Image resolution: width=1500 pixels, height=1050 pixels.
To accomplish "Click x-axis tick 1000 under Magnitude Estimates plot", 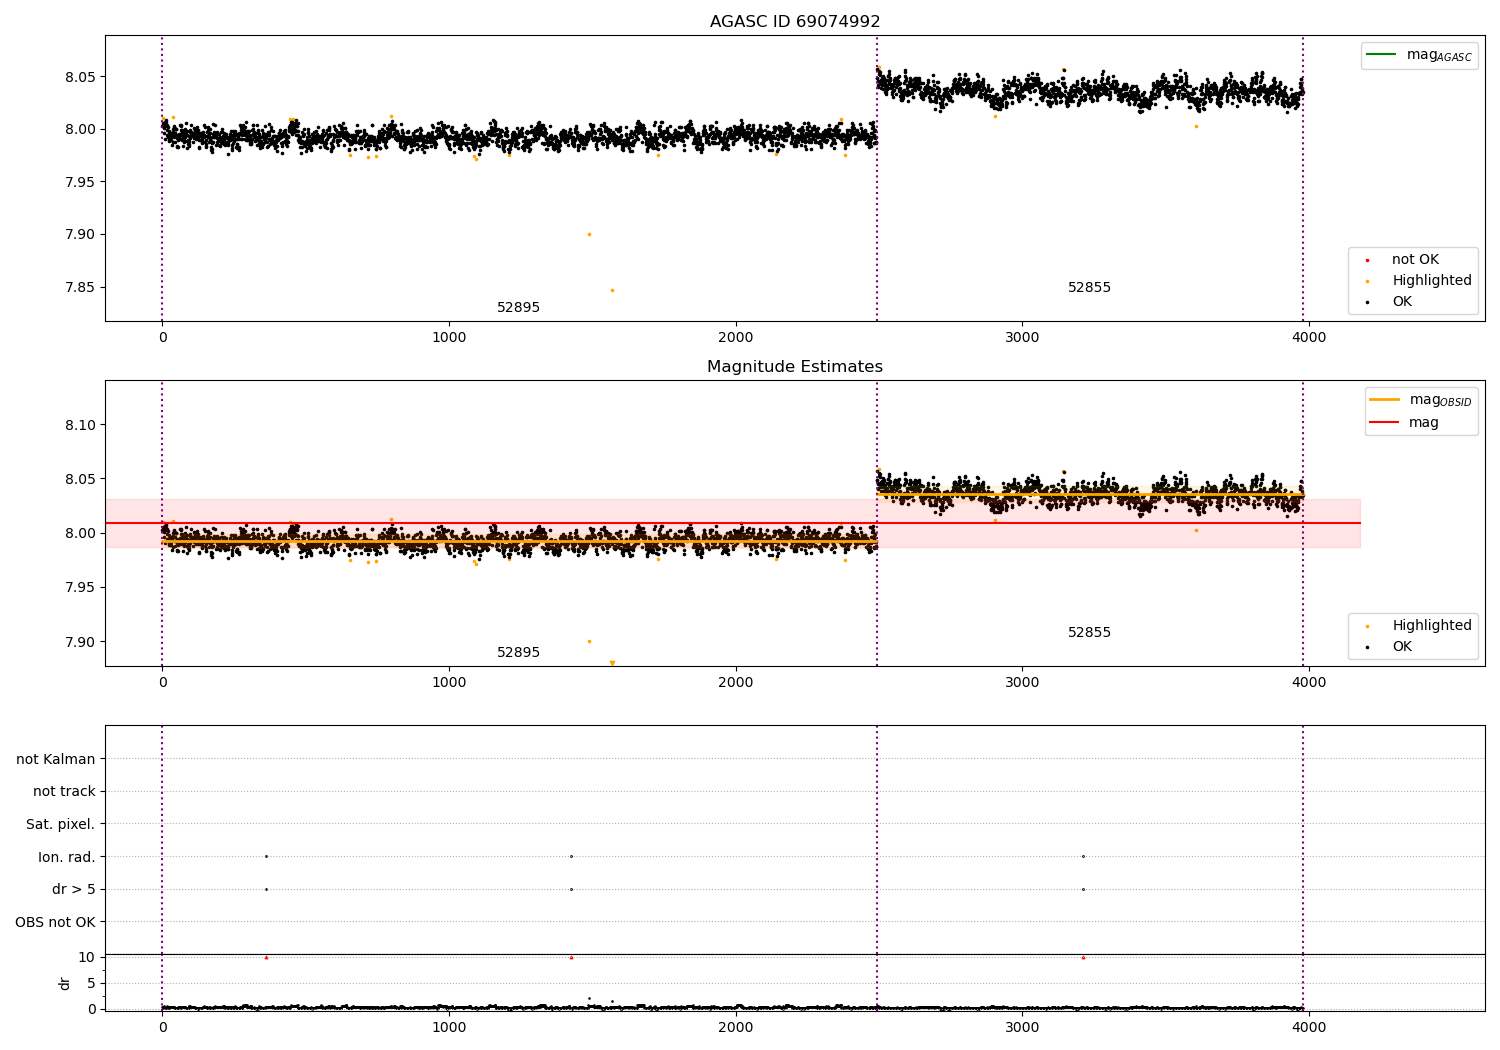I will [x=449, y=683].
